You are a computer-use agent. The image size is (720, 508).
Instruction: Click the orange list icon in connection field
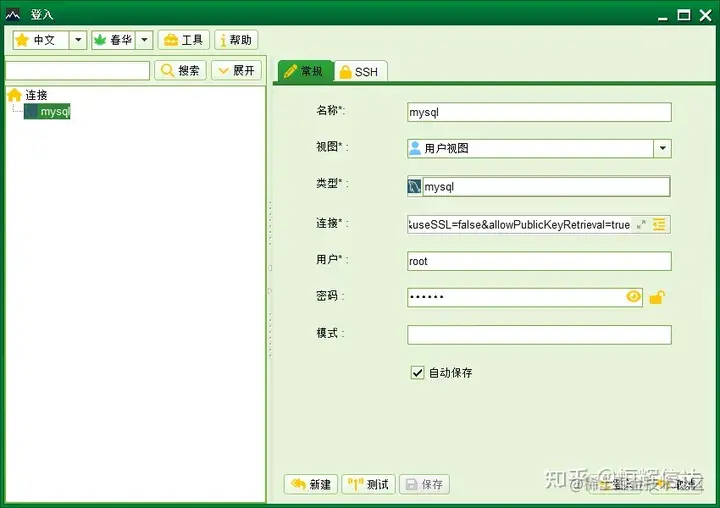pyautogui.click(x=659, y=225)
